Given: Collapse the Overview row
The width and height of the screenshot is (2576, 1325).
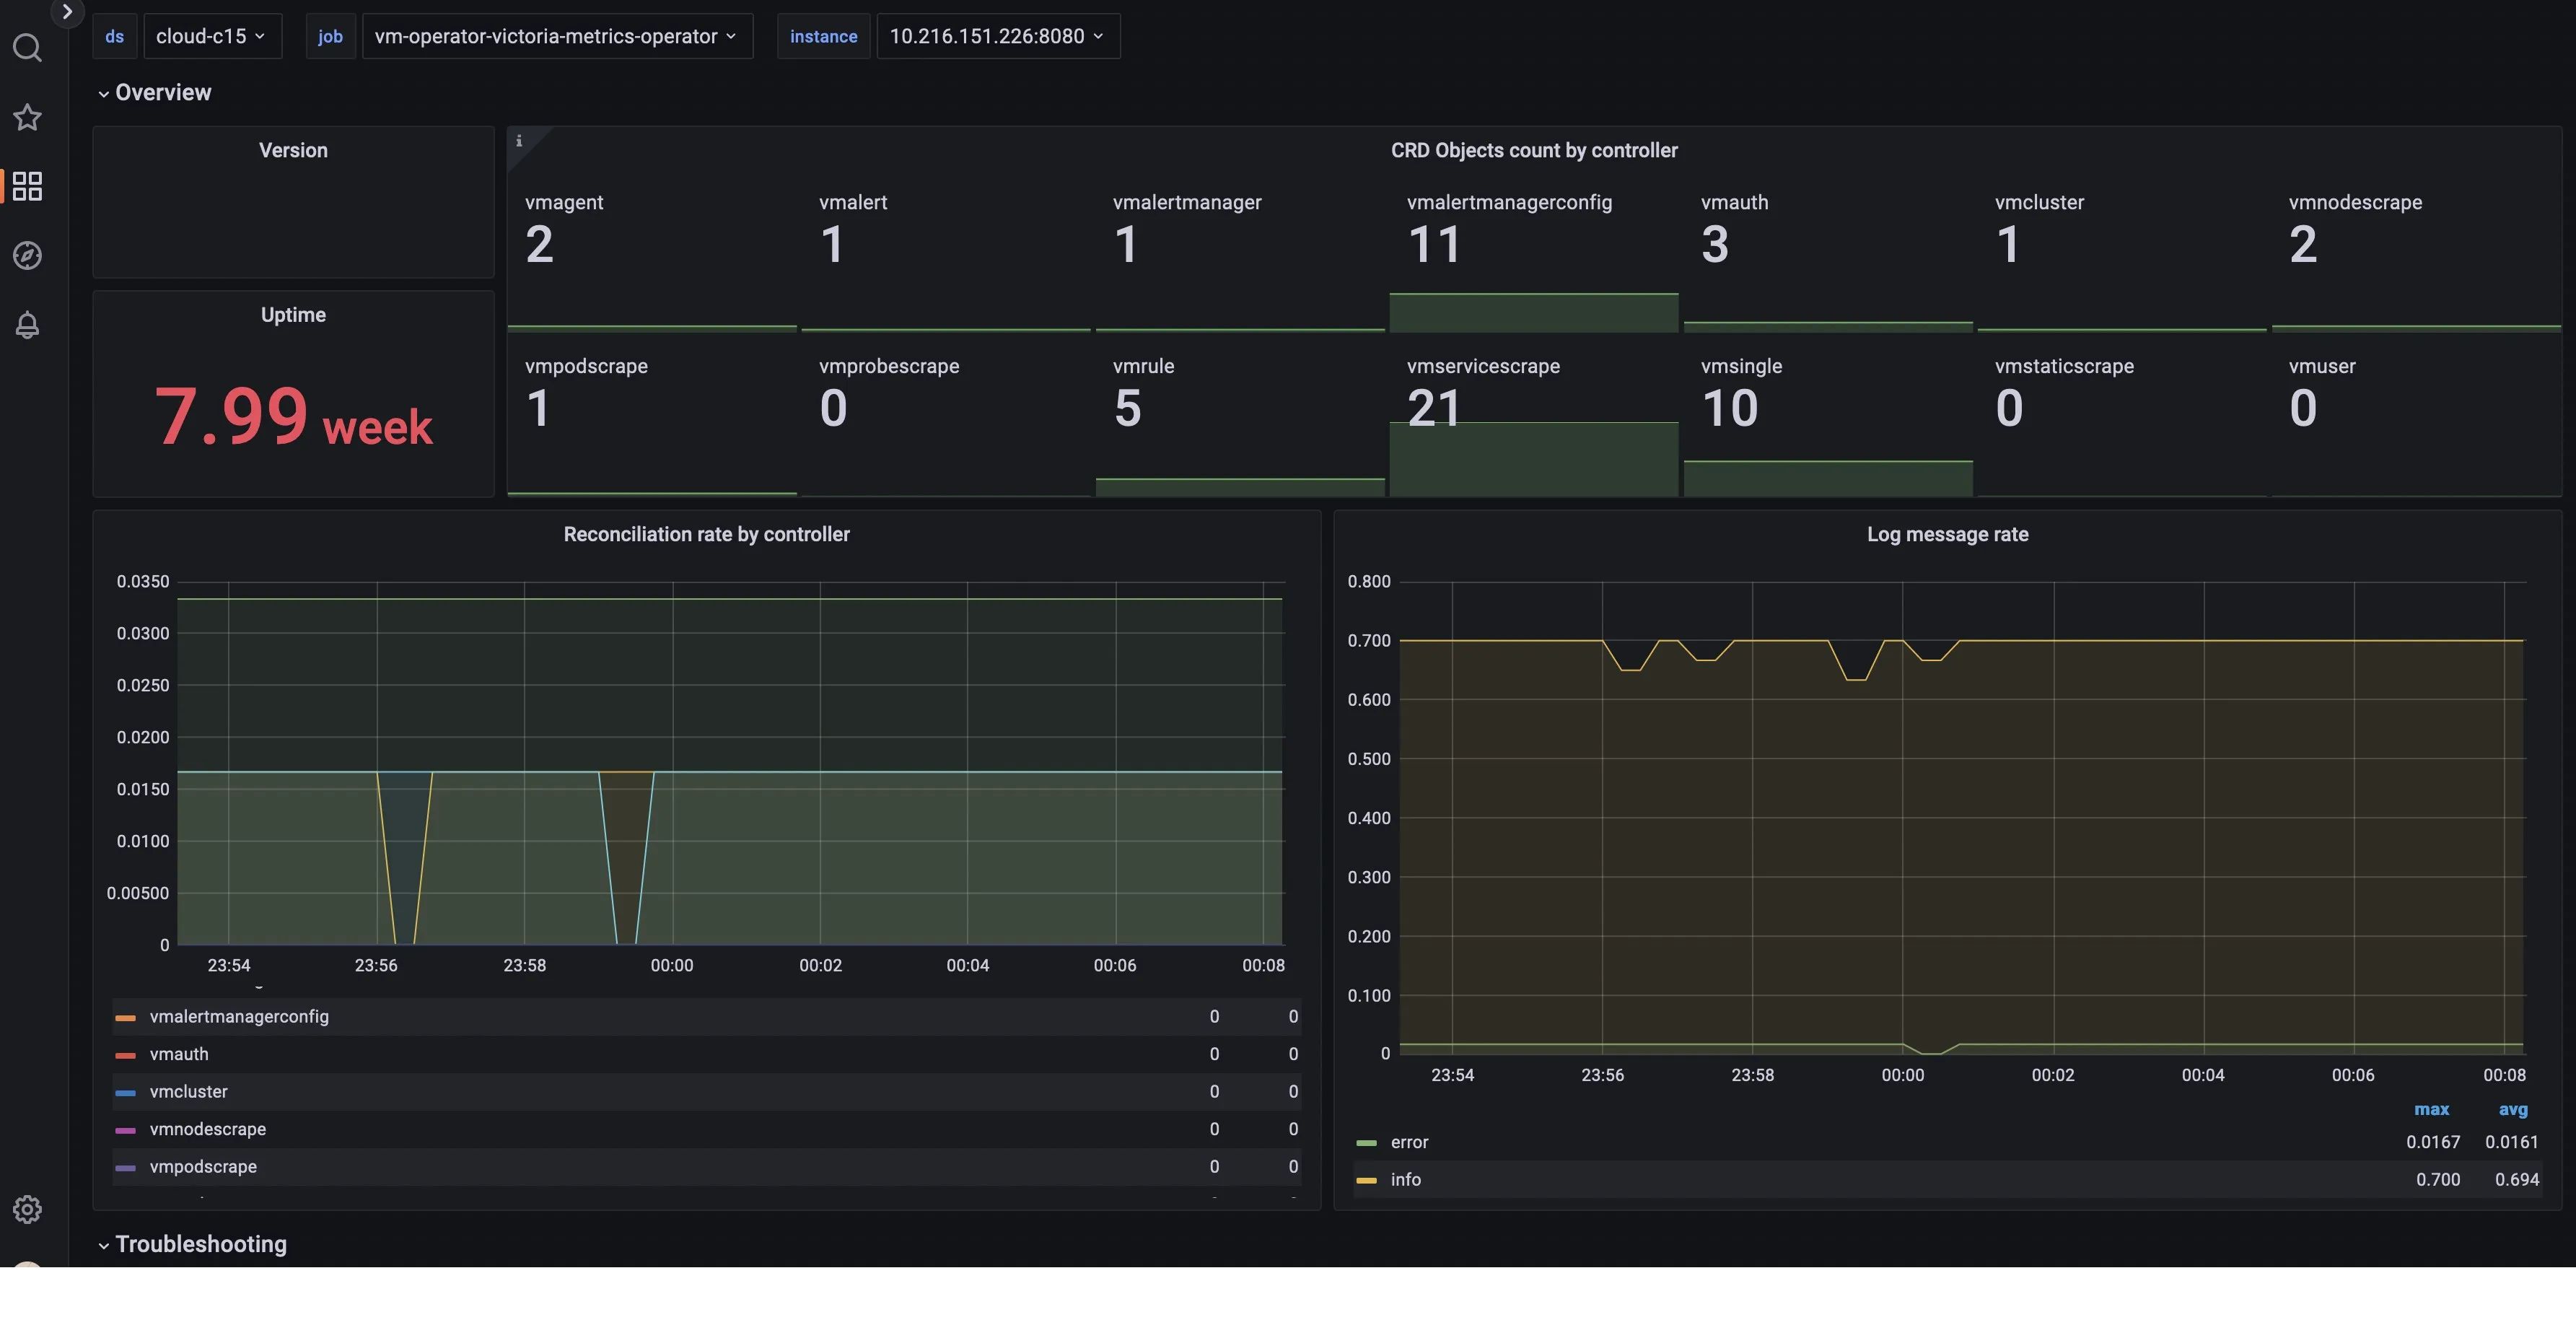Looking at the screenshot, I should click(x=162, y=93).
